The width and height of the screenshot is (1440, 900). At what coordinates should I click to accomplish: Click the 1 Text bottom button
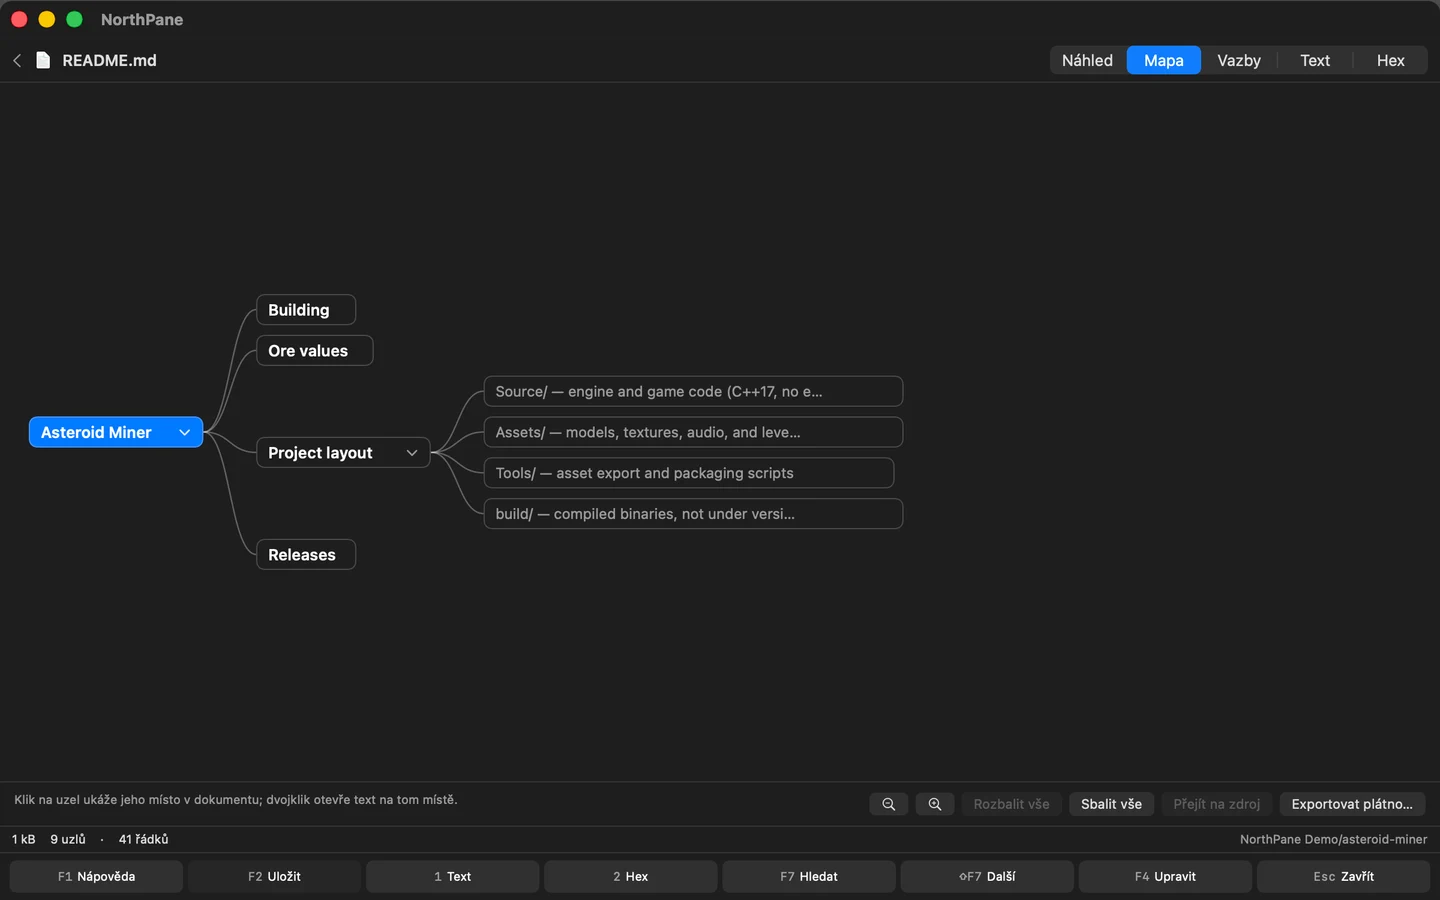click(452, 877)
